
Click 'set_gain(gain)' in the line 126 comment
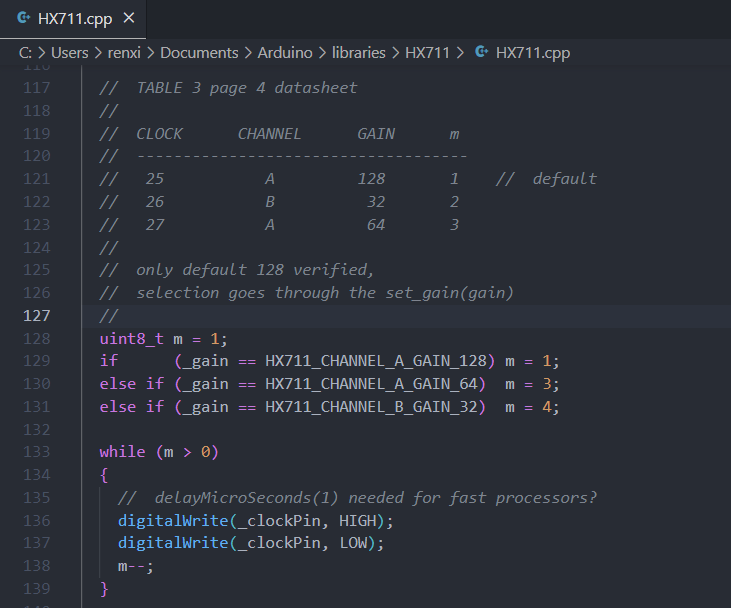tap(449, 293)
